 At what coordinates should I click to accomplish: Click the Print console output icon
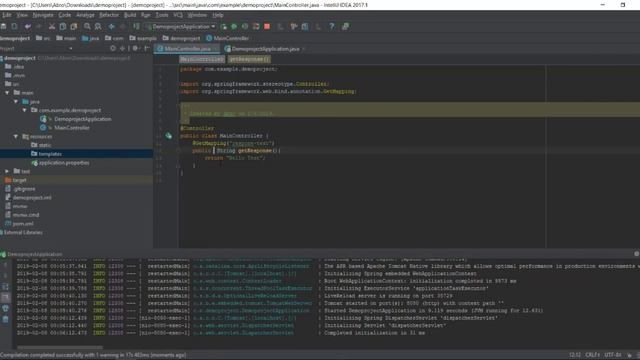[5, 309]
